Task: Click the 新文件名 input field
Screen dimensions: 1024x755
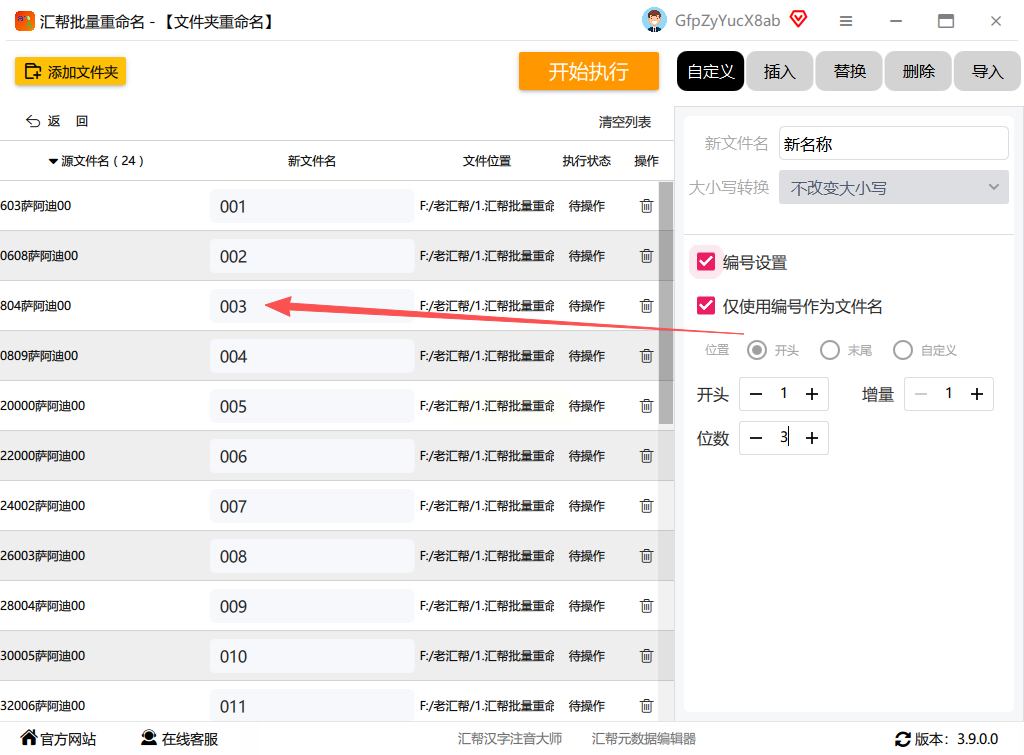Action: (893, 144)
